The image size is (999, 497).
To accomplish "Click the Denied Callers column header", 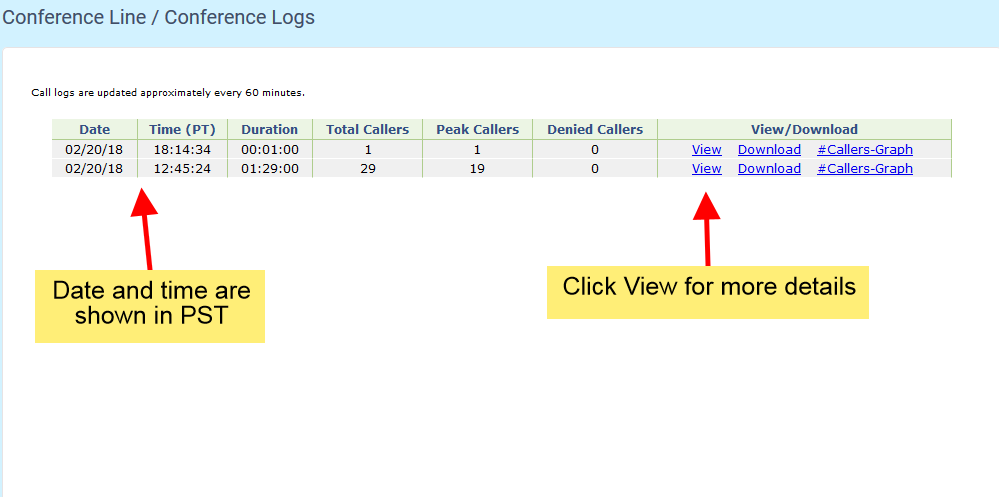I will [x=594, y=129].
